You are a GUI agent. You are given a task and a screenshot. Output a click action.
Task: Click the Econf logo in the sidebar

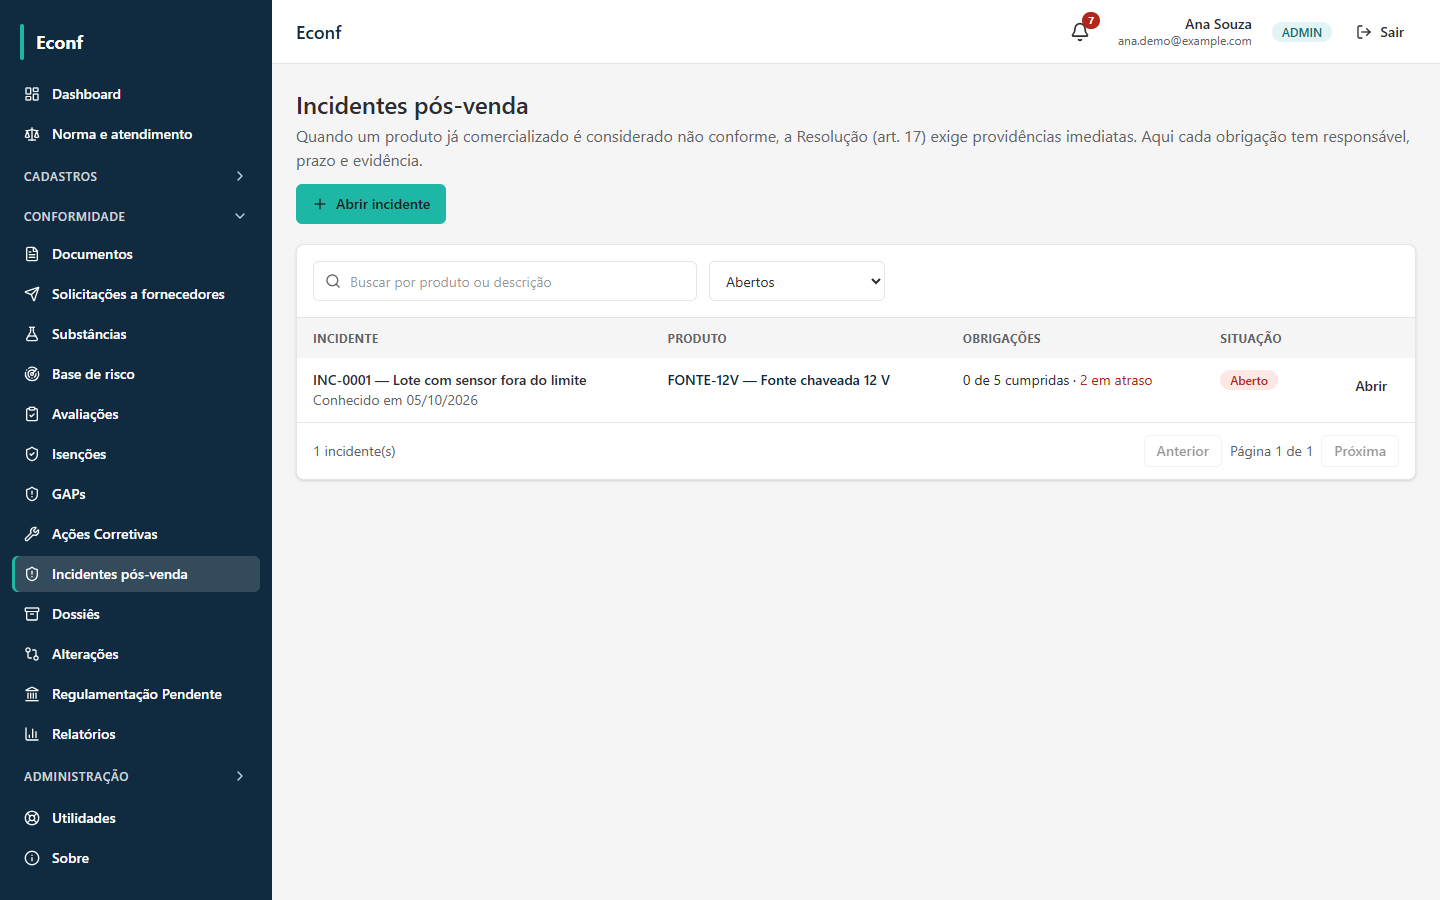(x=60, y=42)
